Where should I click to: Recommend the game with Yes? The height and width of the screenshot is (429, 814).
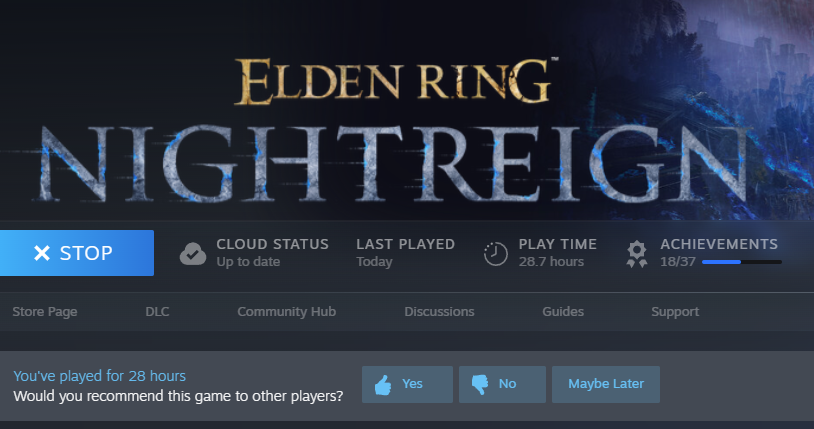(407, 384)
